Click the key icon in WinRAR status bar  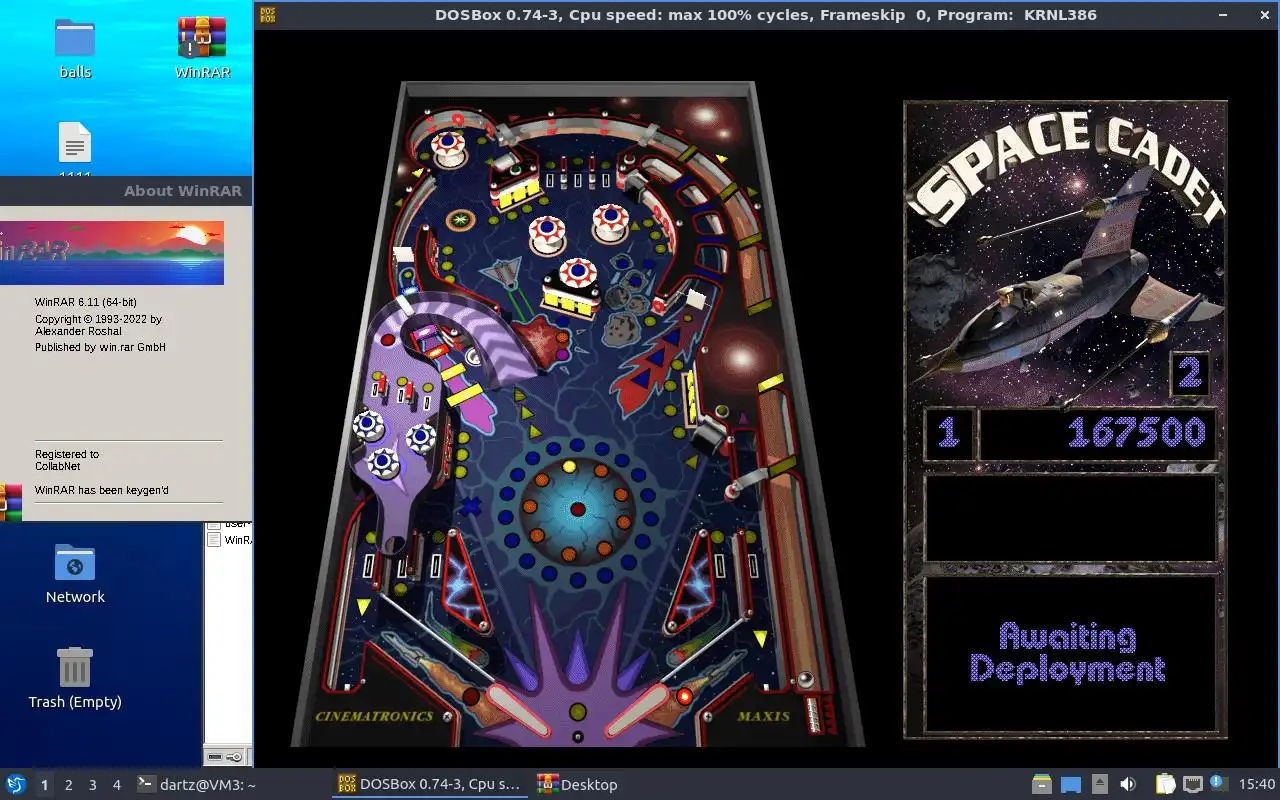[234, 757]
